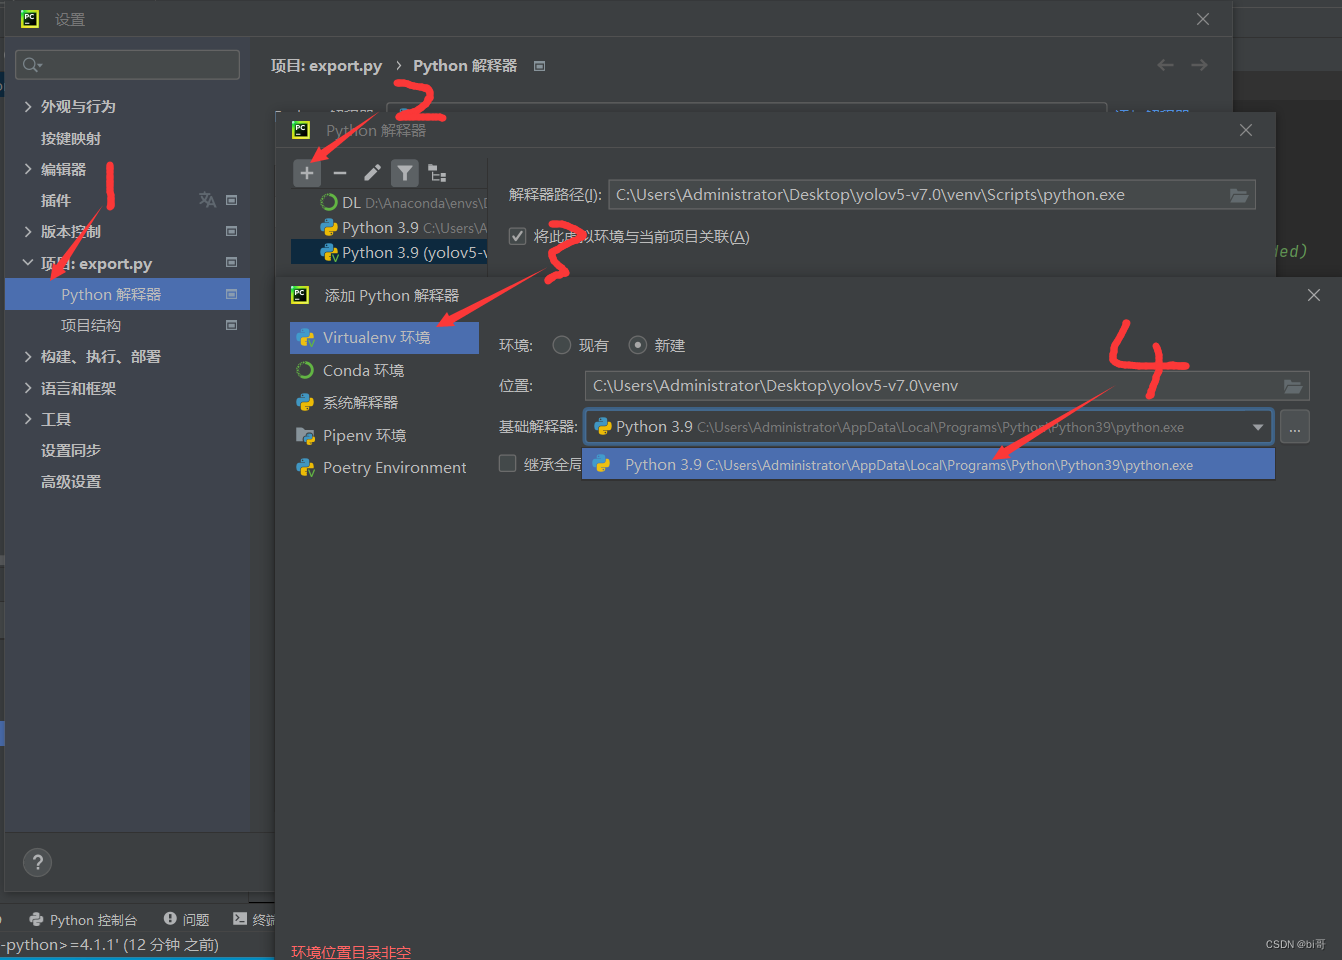Open 问题 tool window tab

[186, 919]
